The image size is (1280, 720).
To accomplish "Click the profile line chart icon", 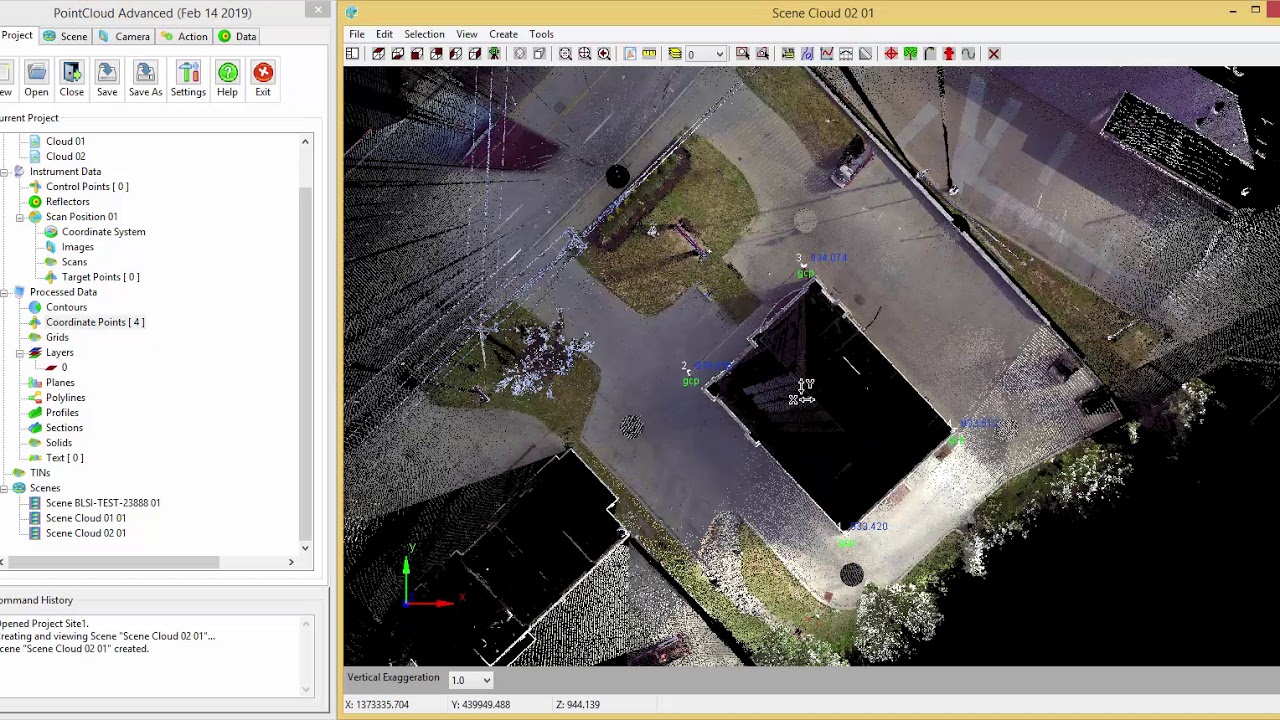I will tap(827, 54).
